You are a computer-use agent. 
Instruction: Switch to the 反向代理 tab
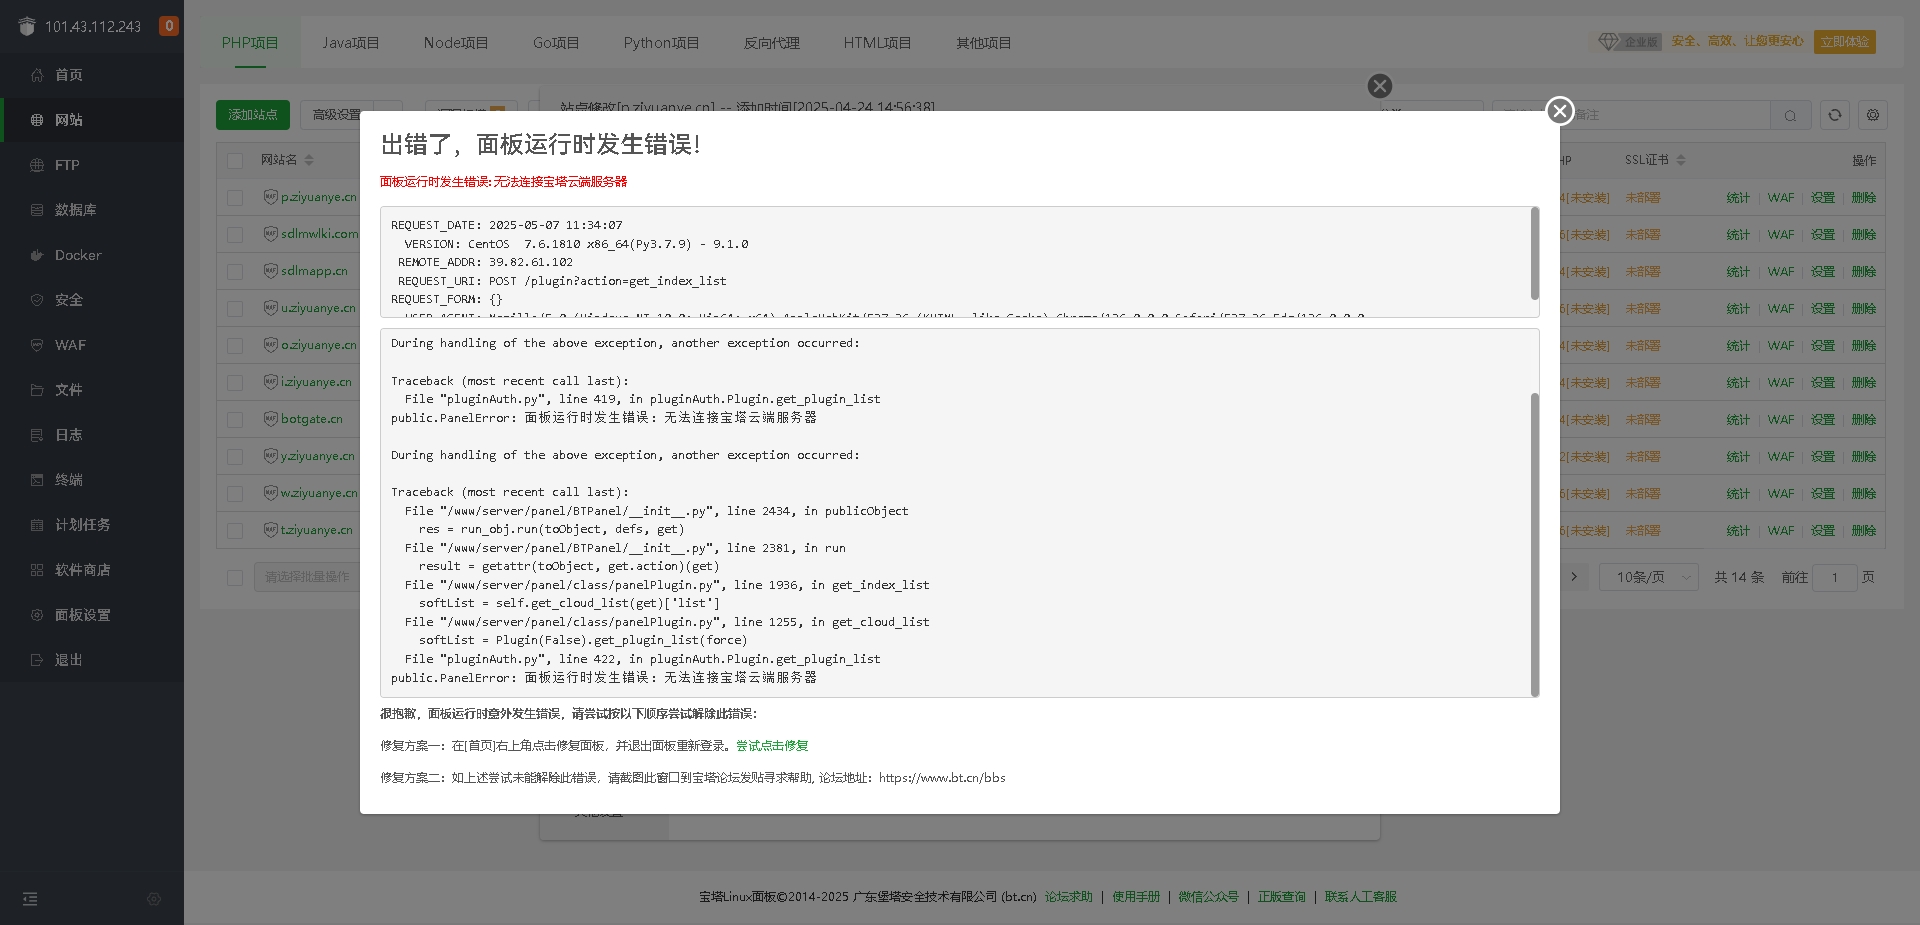click(x=771, y=43)
